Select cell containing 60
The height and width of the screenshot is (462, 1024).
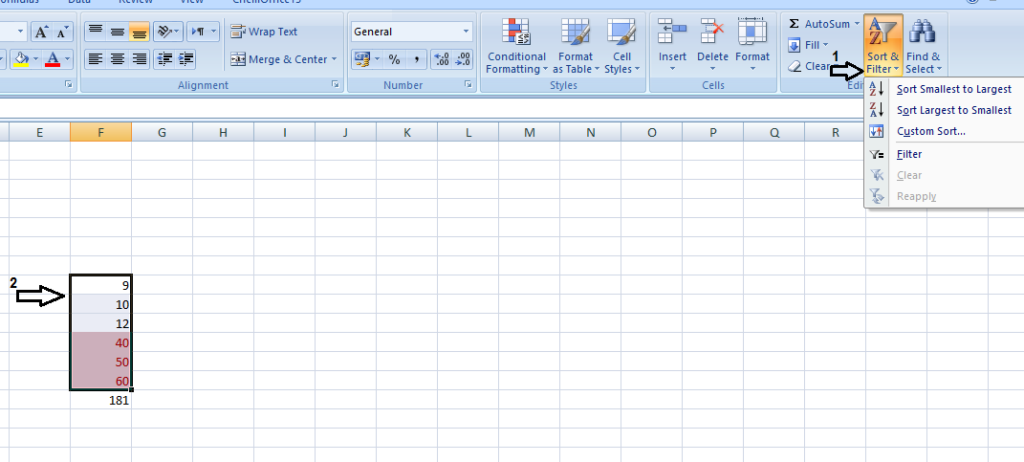(101, 381)
